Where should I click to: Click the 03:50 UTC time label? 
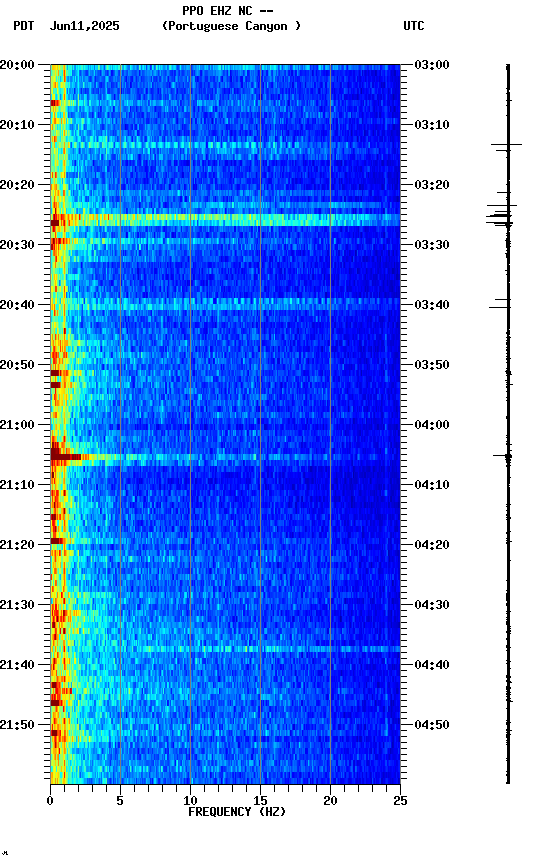[432, 365]
